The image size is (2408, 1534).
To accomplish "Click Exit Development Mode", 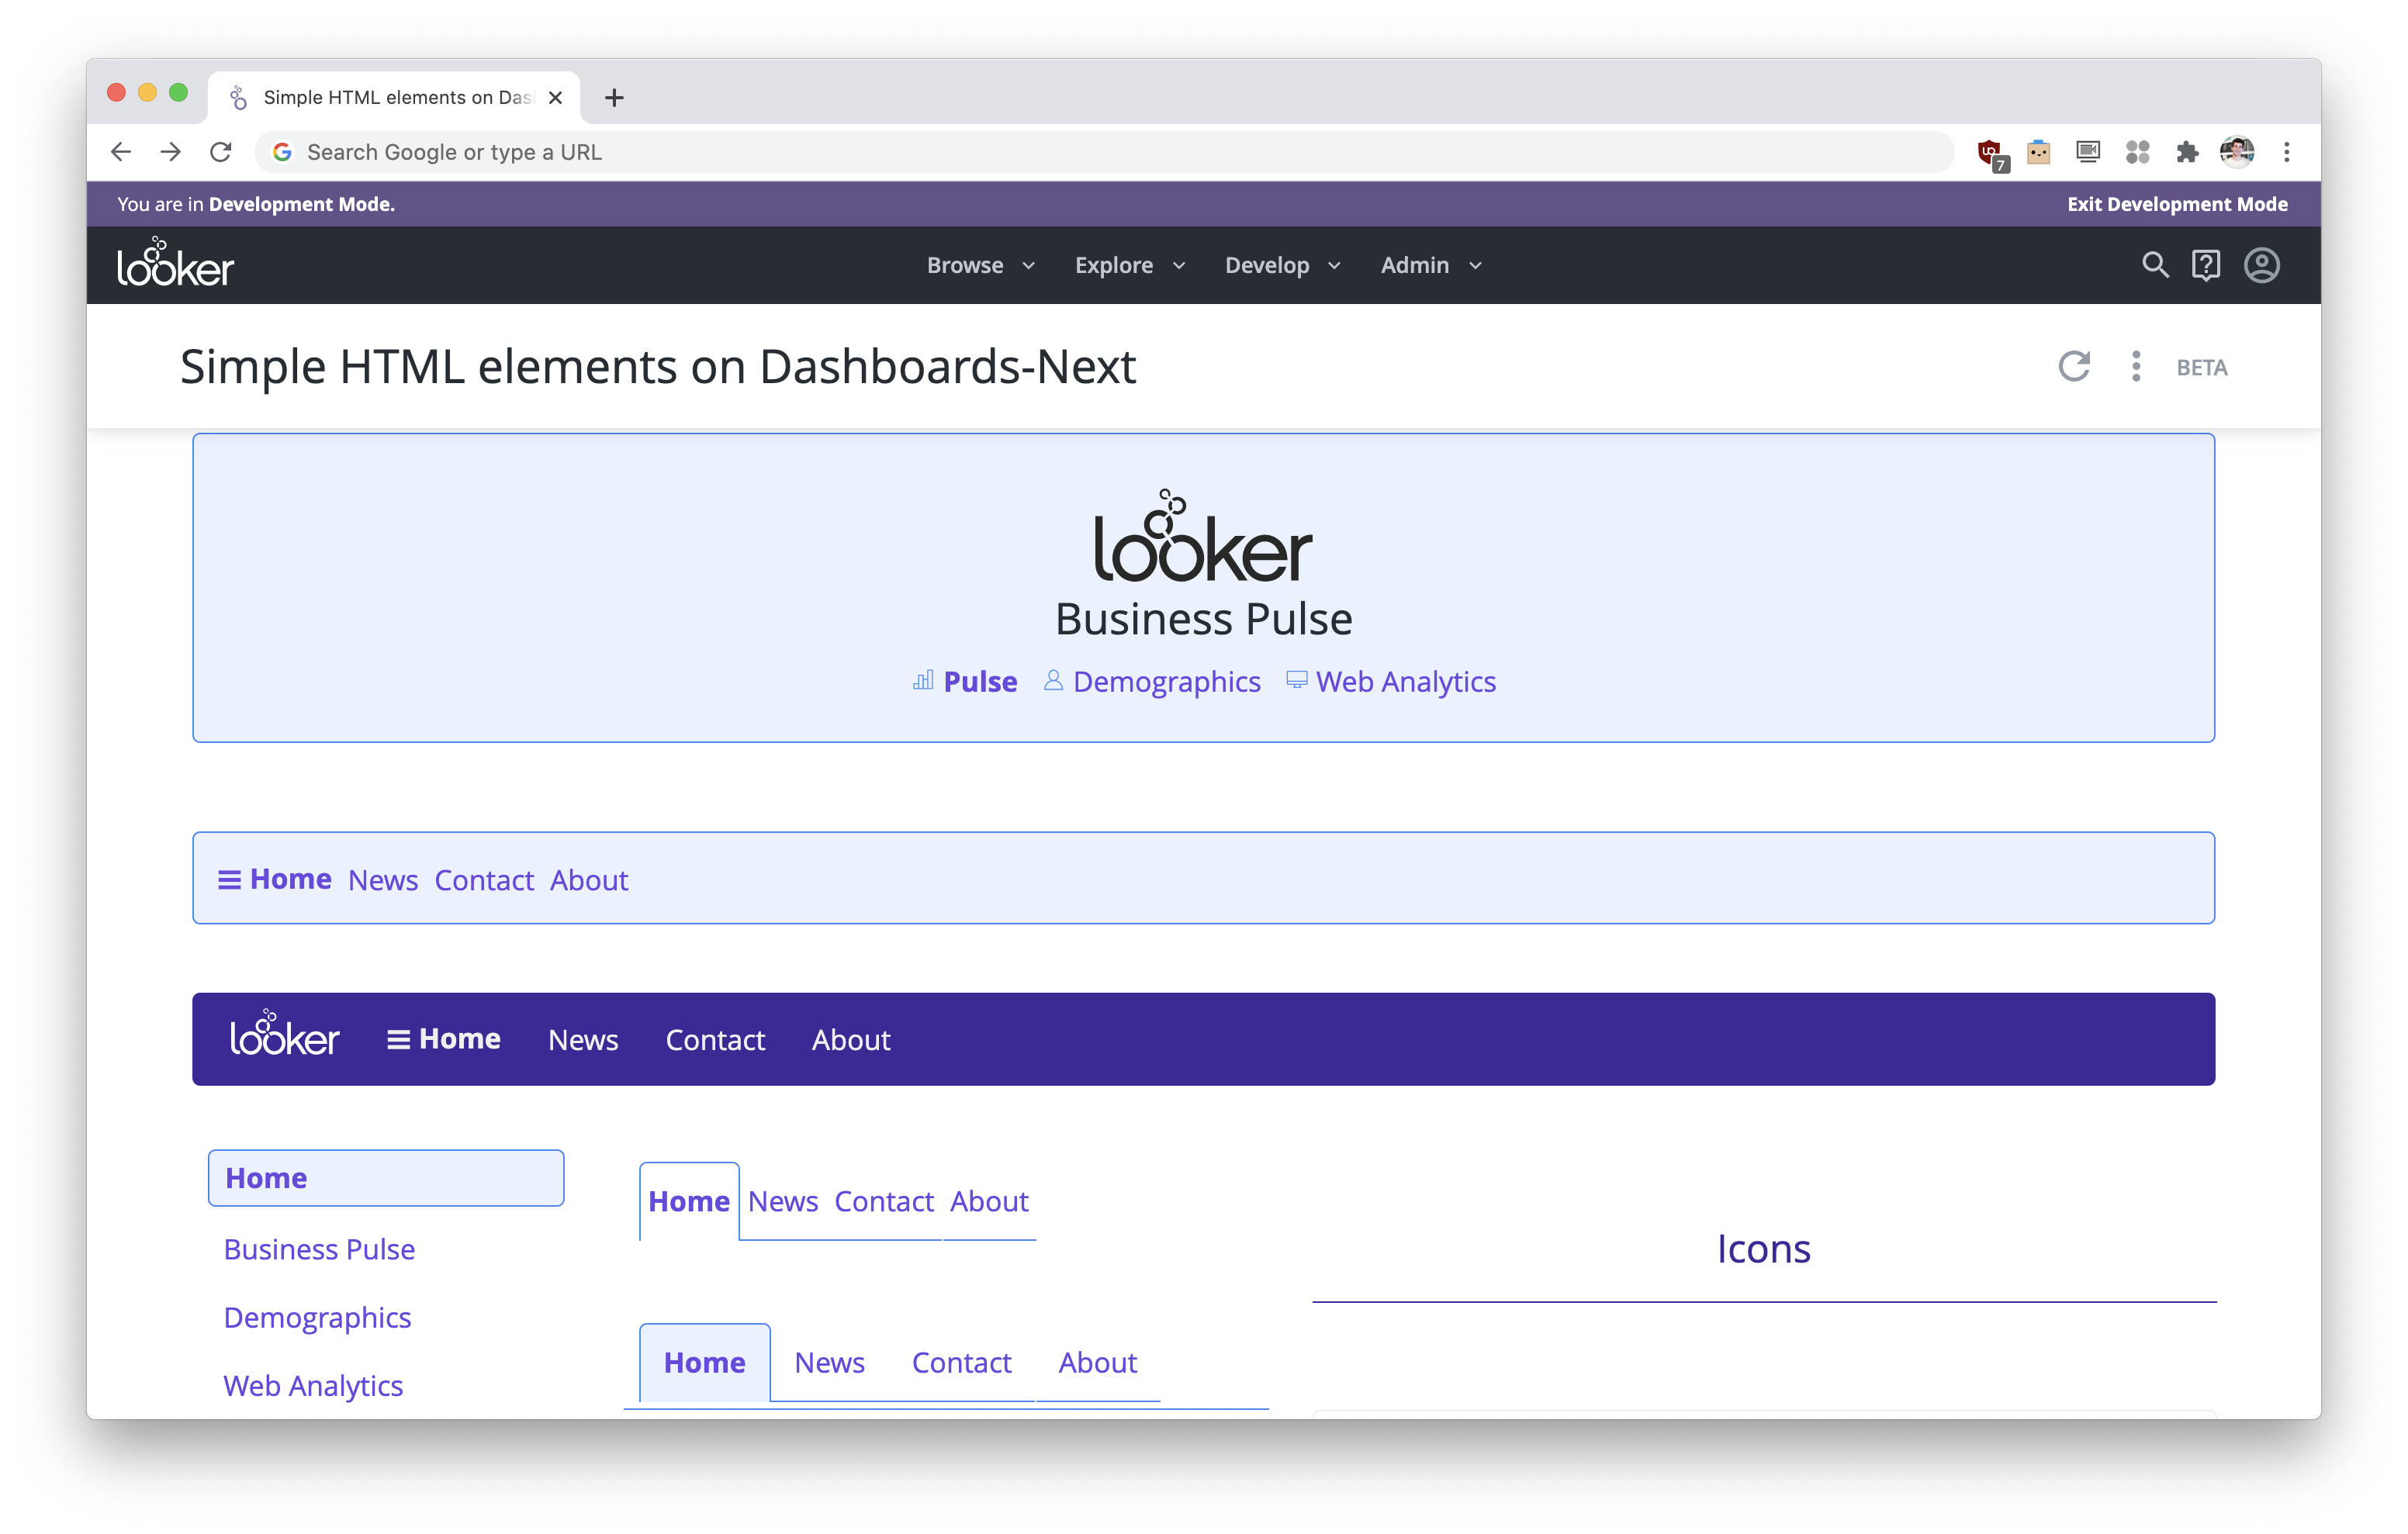I will coord(2177,204).
